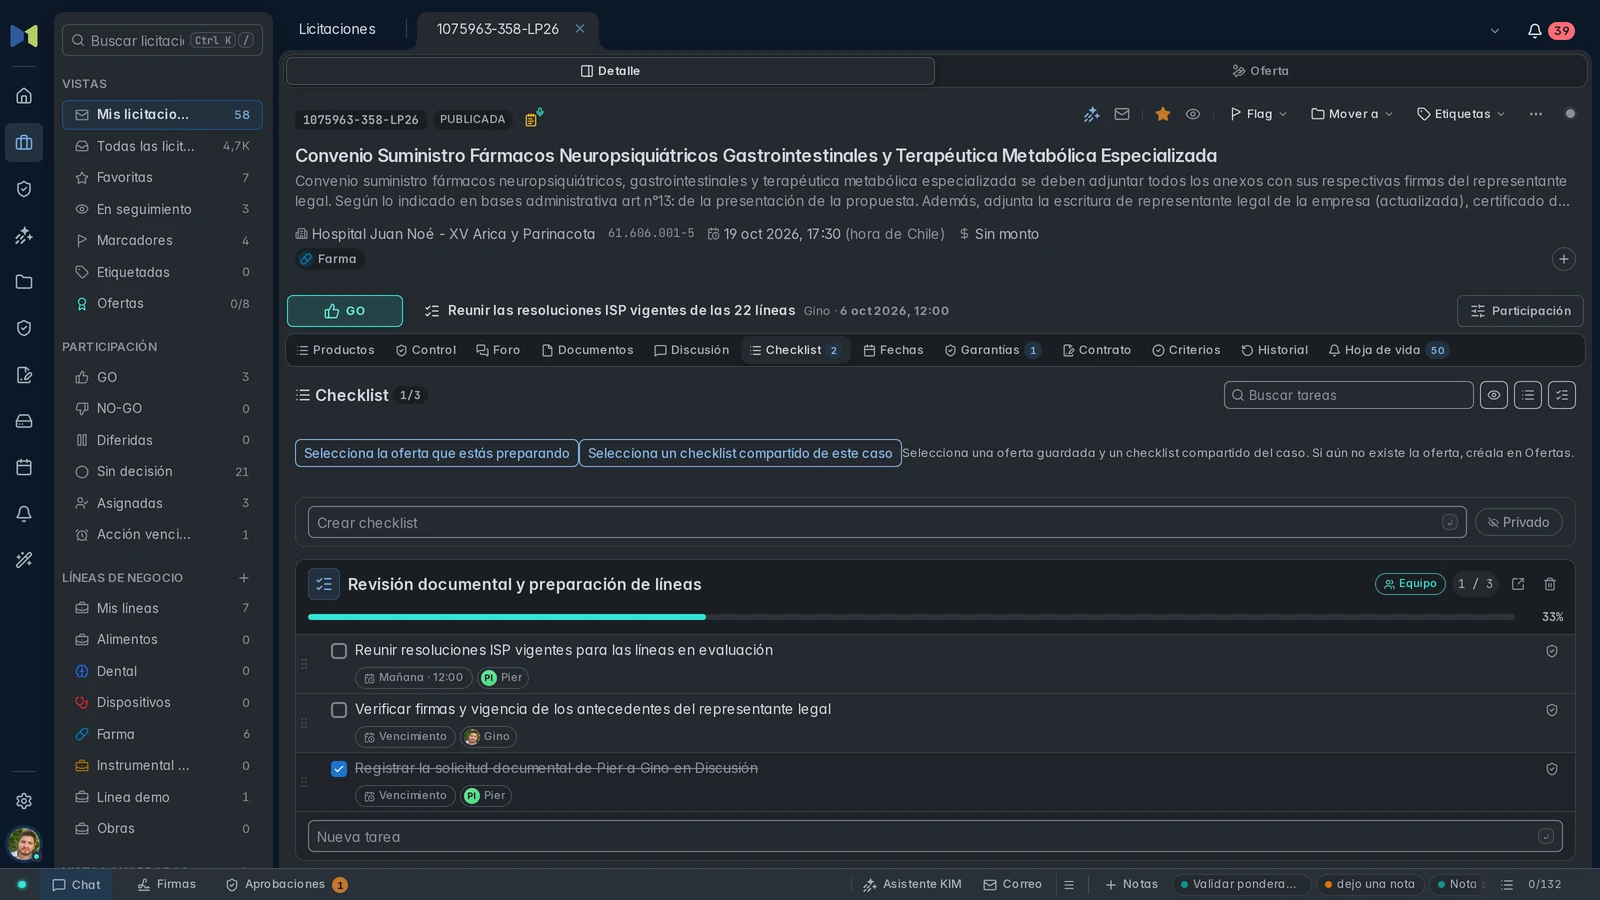The height and width of the screenshot is (900, 1600).
Task: Delete checklist using the trash icon
Action: (1550, 584)
